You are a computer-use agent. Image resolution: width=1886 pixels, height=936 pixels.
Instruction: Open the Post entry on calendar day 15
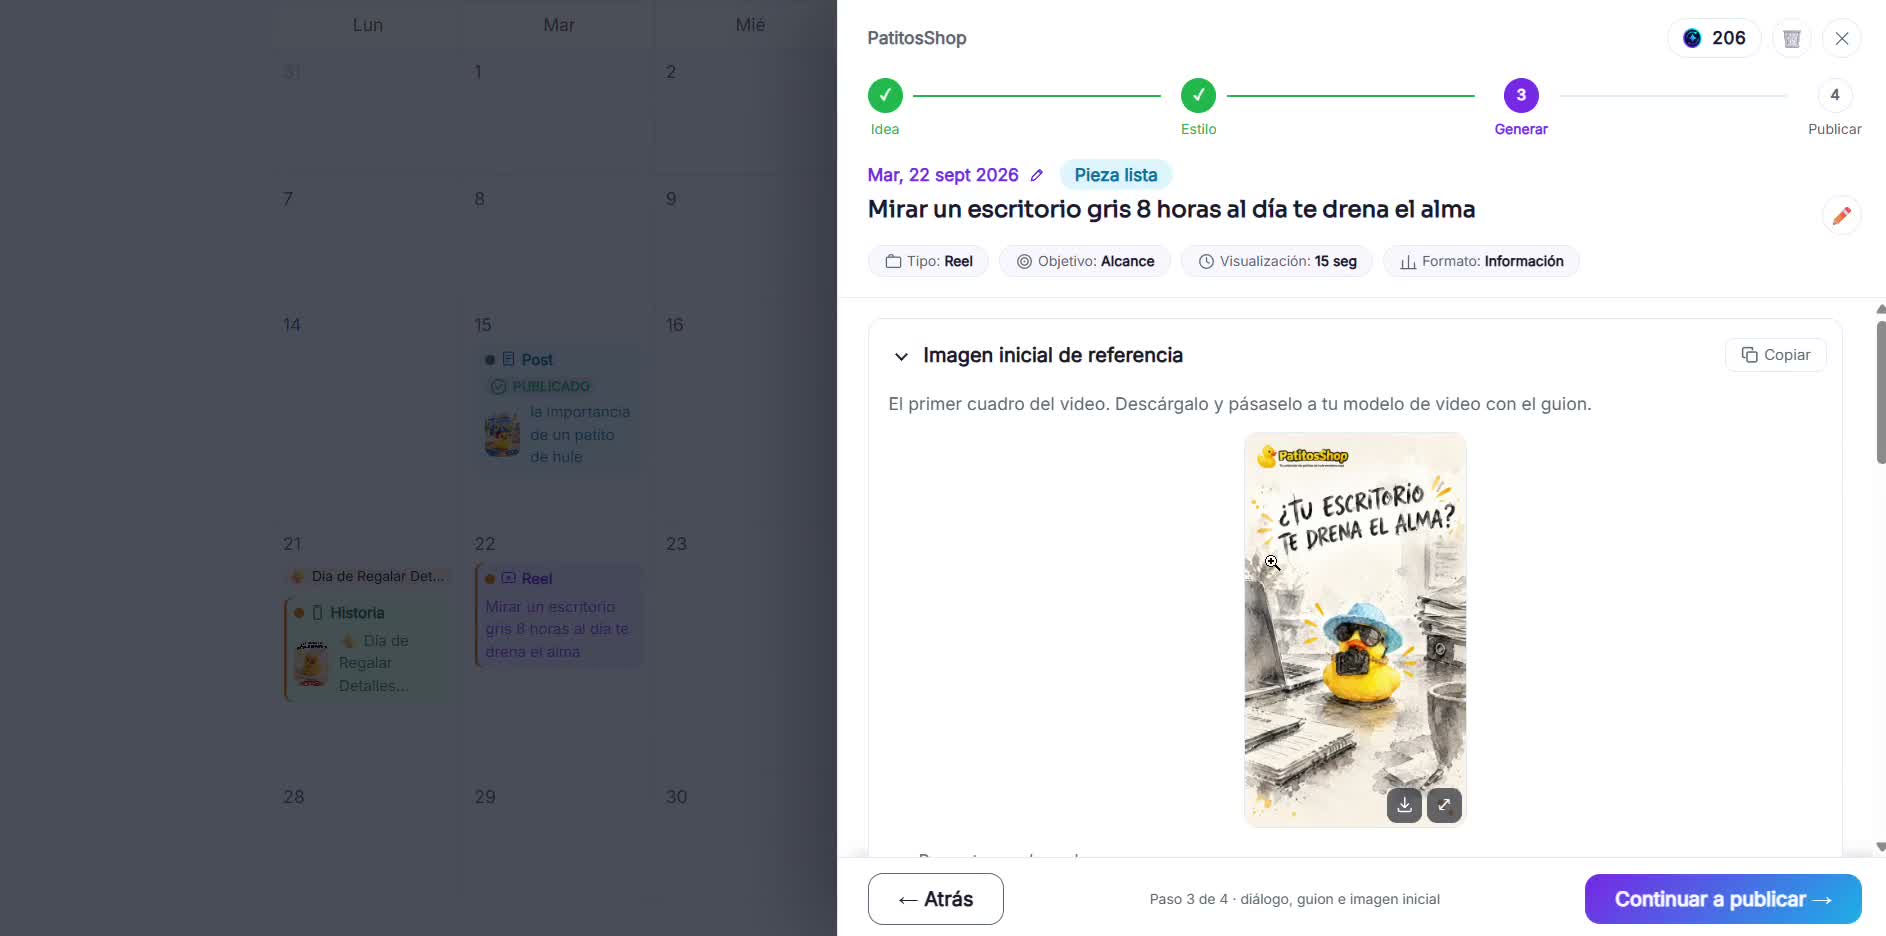[x=558, y=408]
